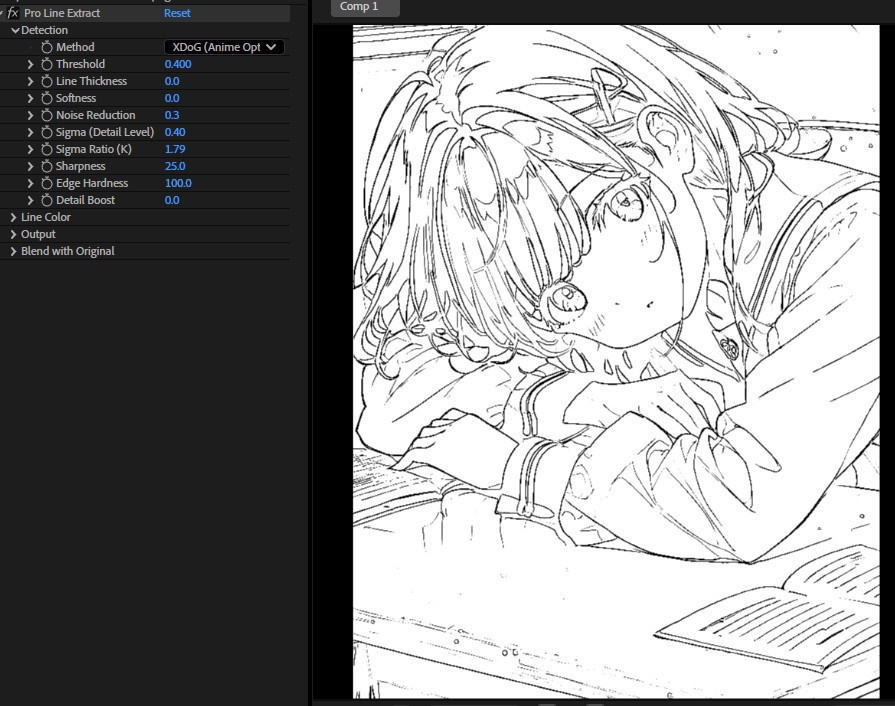Toggle the Detail Boost stopwatch
The height and width of the screenshot is (706, 895).
point(47,200)
